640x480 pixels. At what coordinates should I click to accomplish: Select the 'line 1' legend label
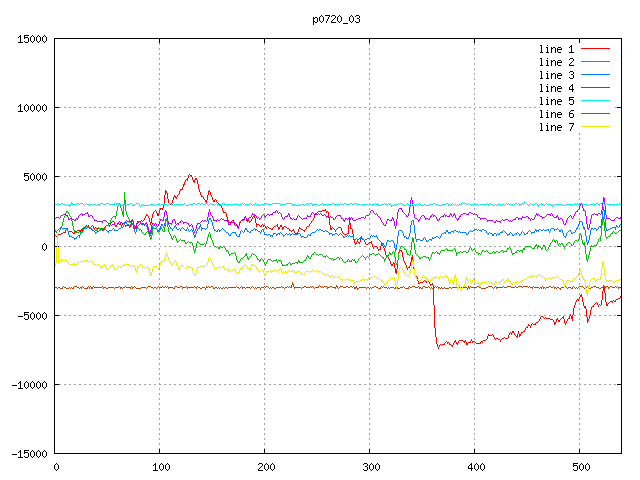pos(556,49)
